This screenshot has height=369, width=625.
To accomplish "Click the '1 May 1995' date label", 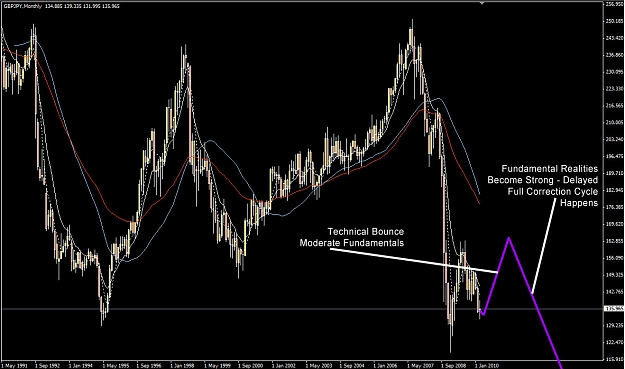I will coord(116,365).
